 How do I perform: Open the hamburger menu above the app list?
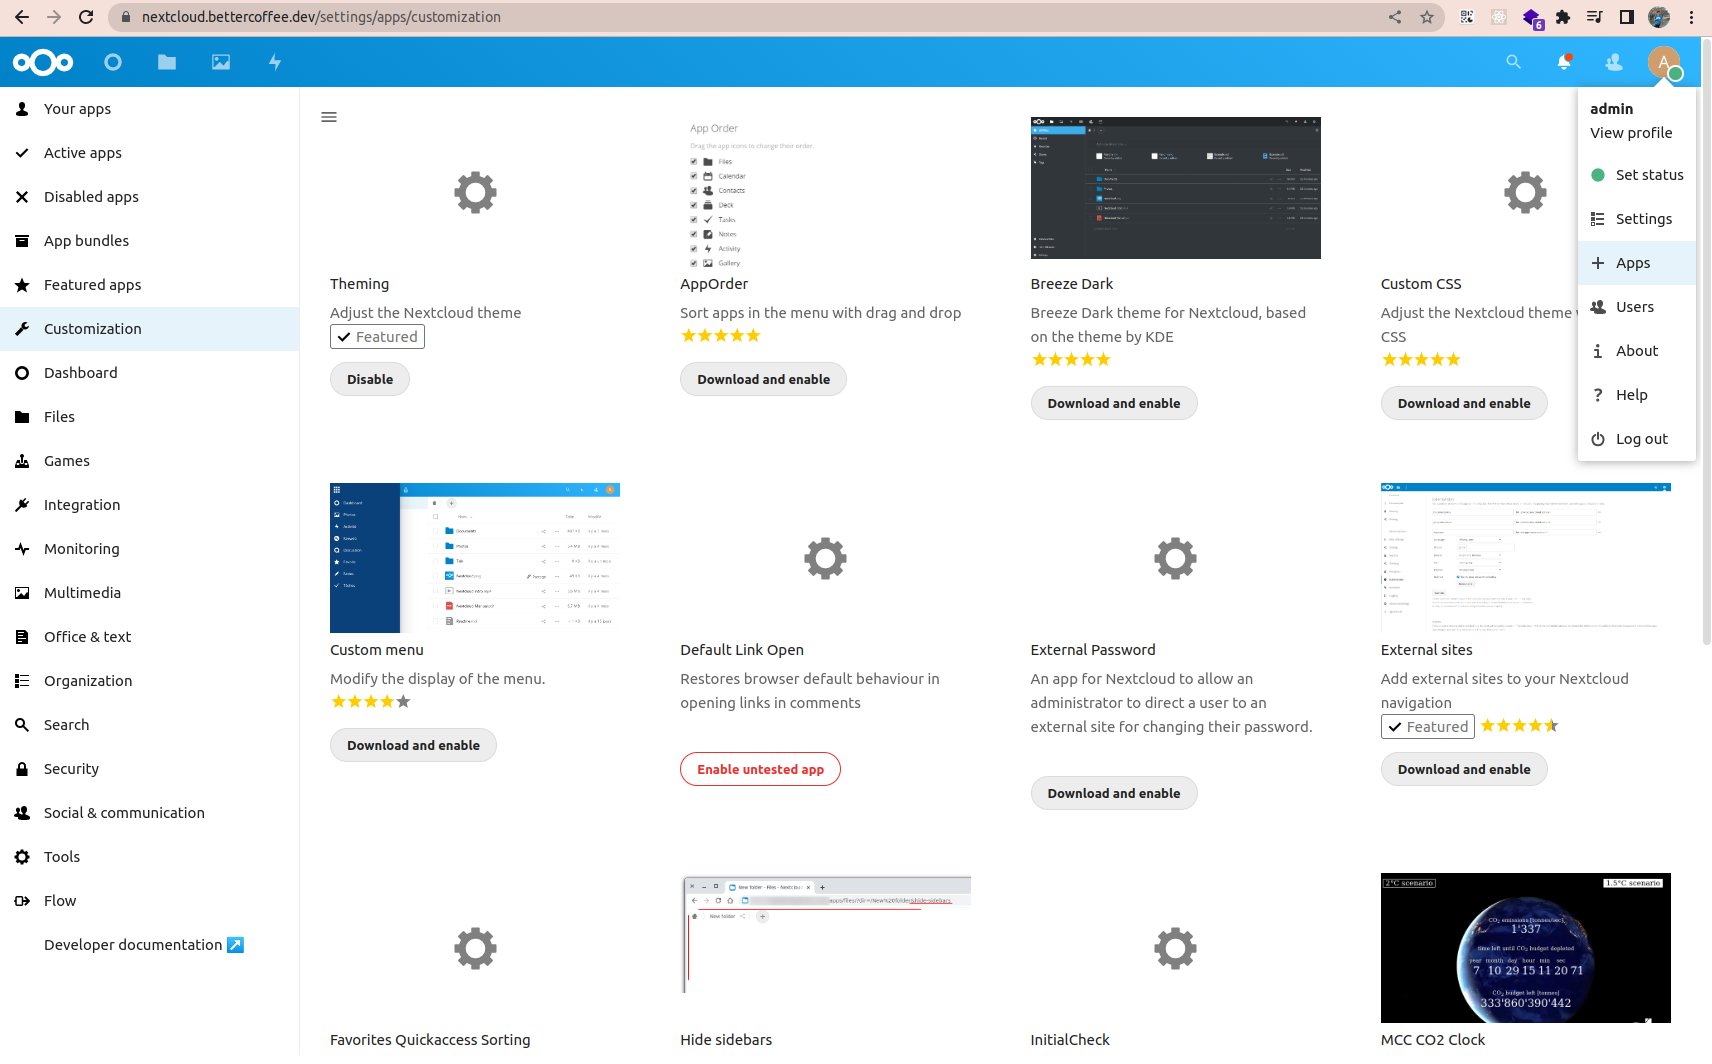click(329, 117)
